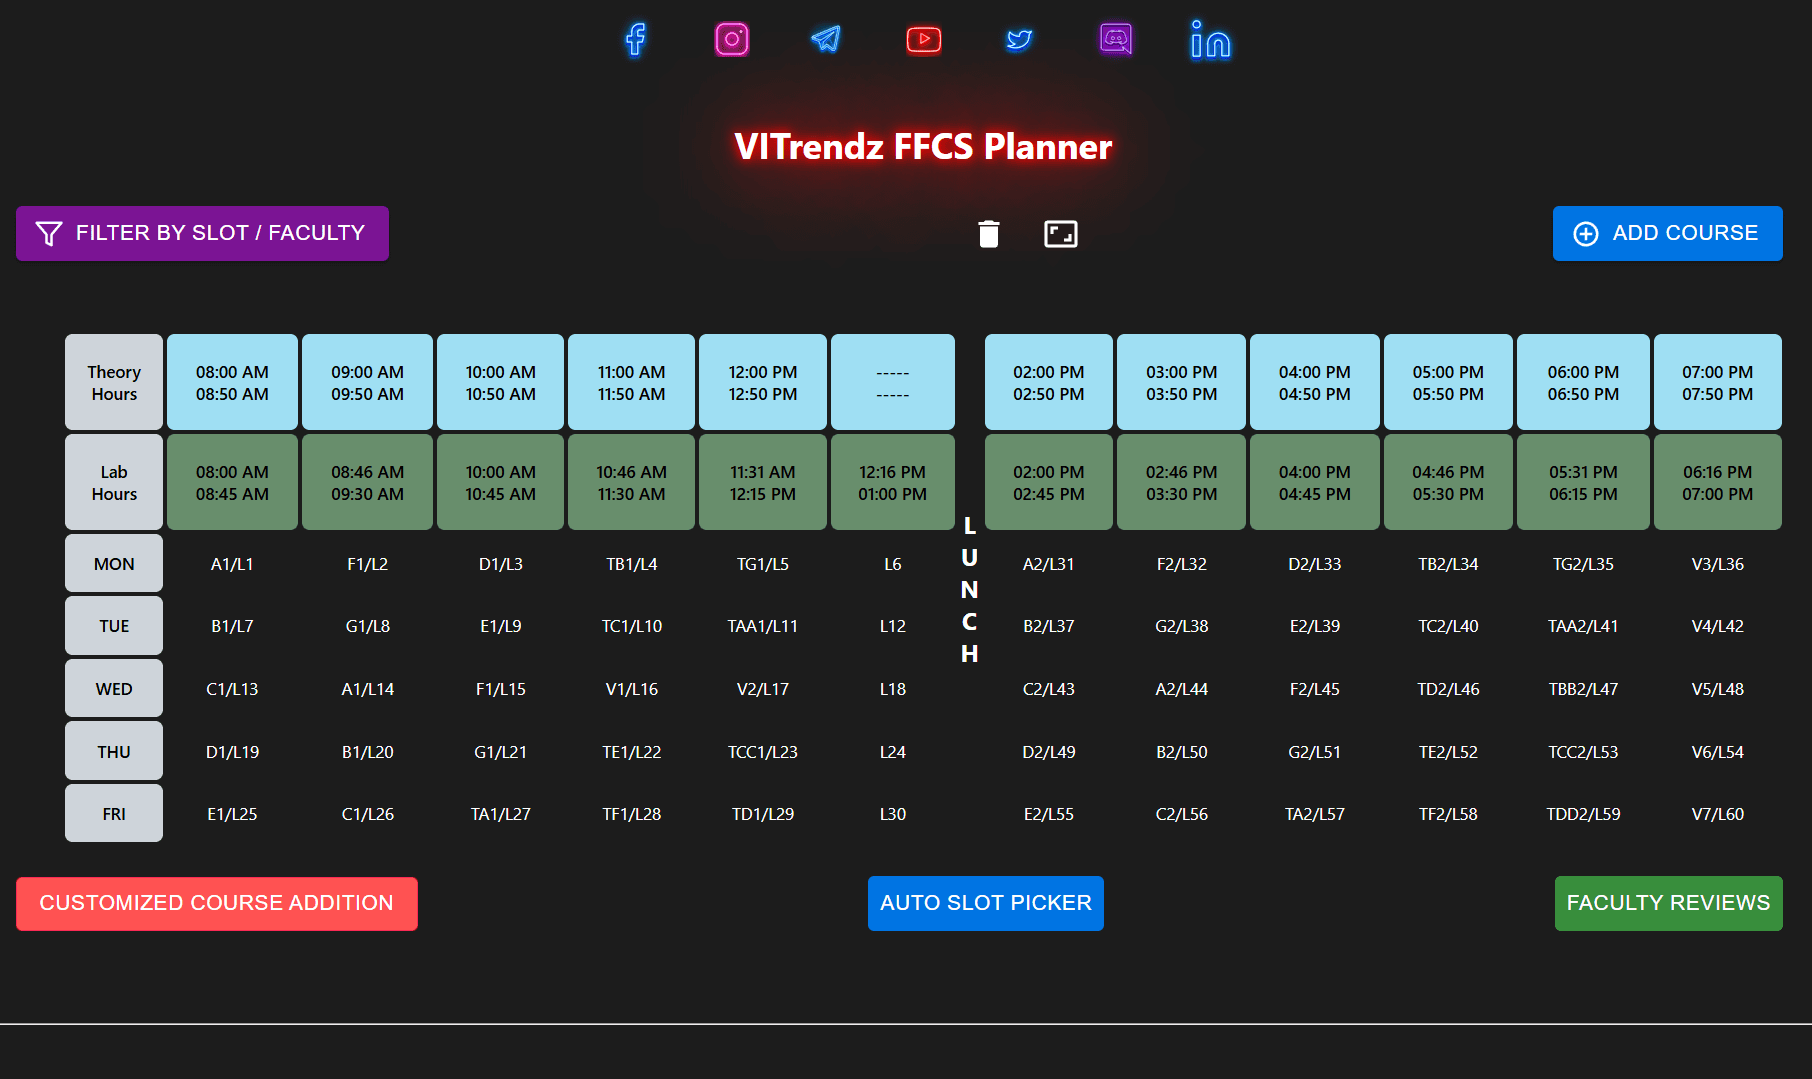Image resolution: width=1812 pixels, height=1079 pixels.
Task: Select the A1/L1 slot on Monday
Action: pos(232,564)
